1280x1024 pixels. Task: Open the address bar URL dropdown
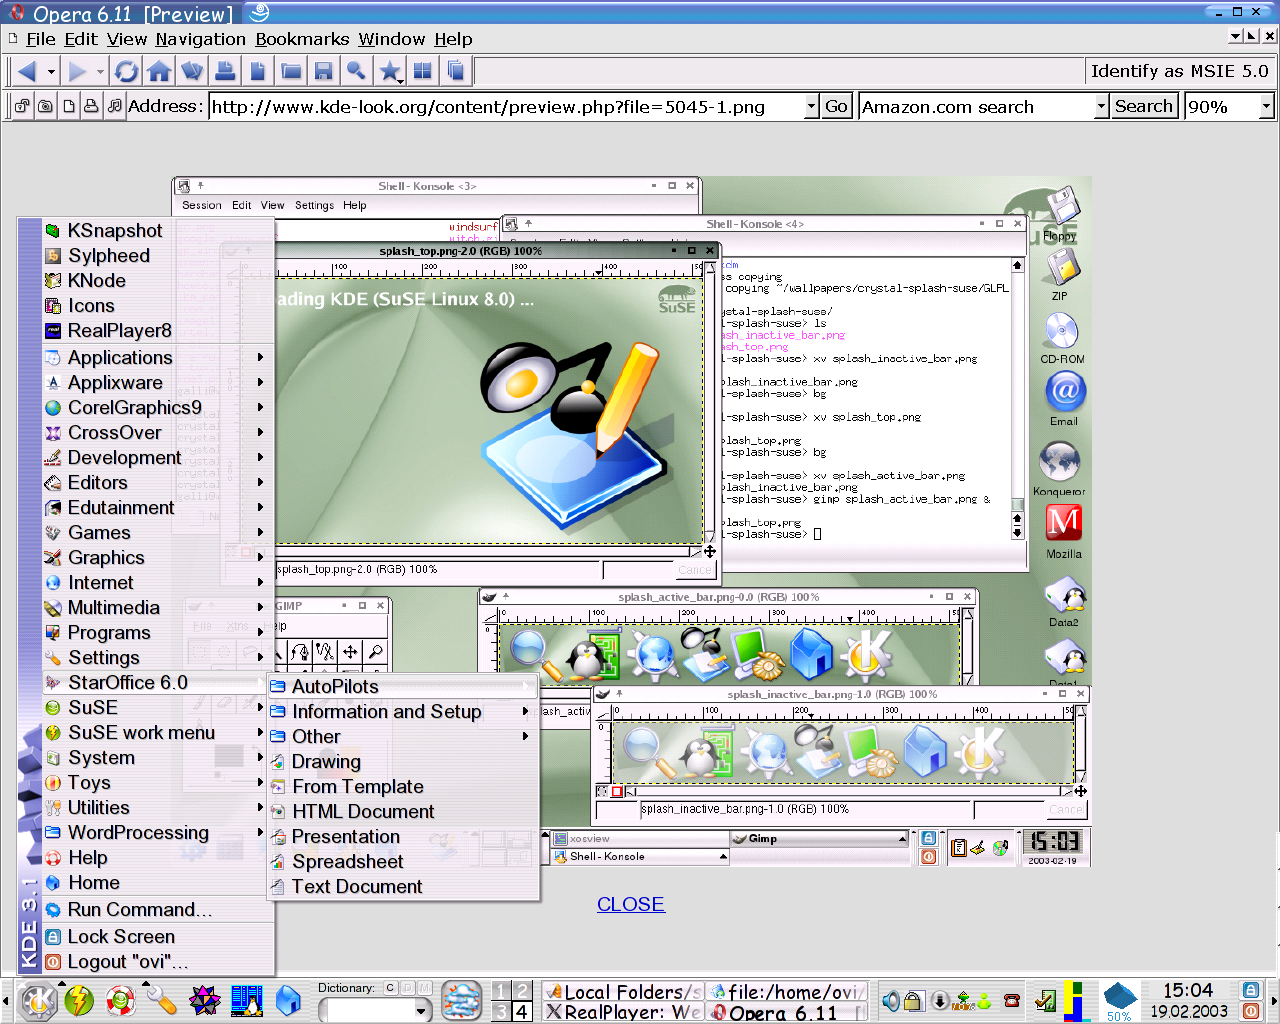point(811,107)
